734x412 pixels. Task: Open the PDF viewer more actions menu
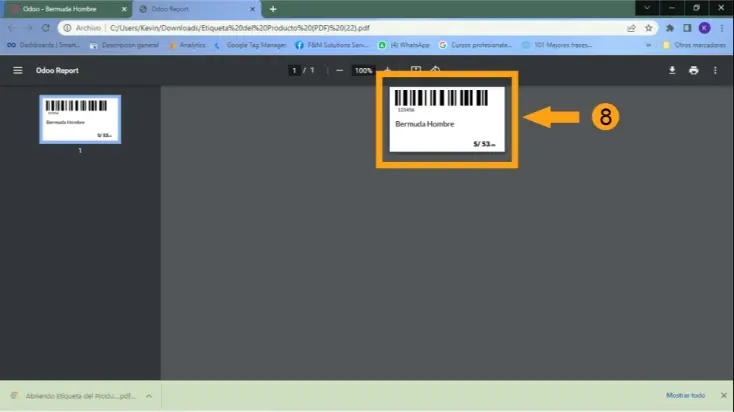(x=715, y=71)
